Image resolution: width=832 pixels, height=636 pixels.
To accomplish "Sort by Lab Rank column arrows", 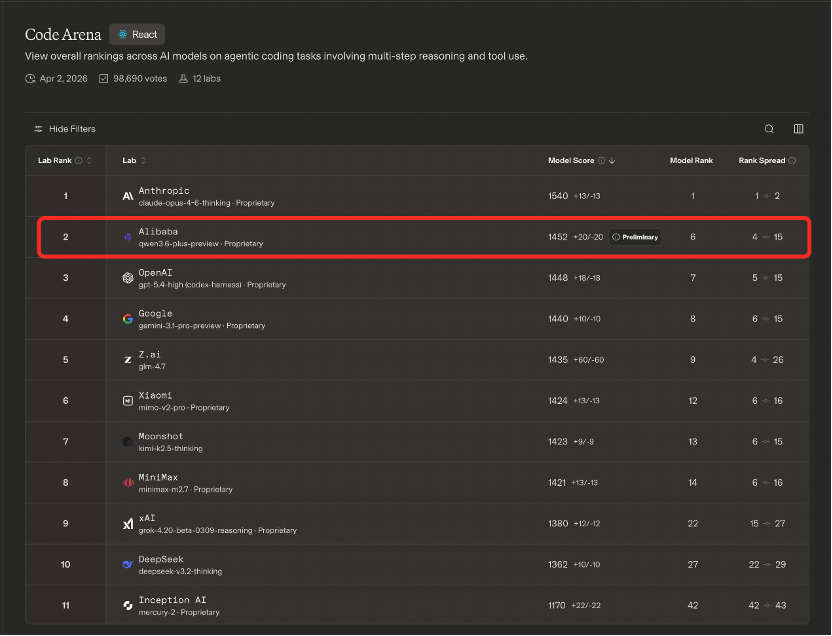I will point(89,160).
